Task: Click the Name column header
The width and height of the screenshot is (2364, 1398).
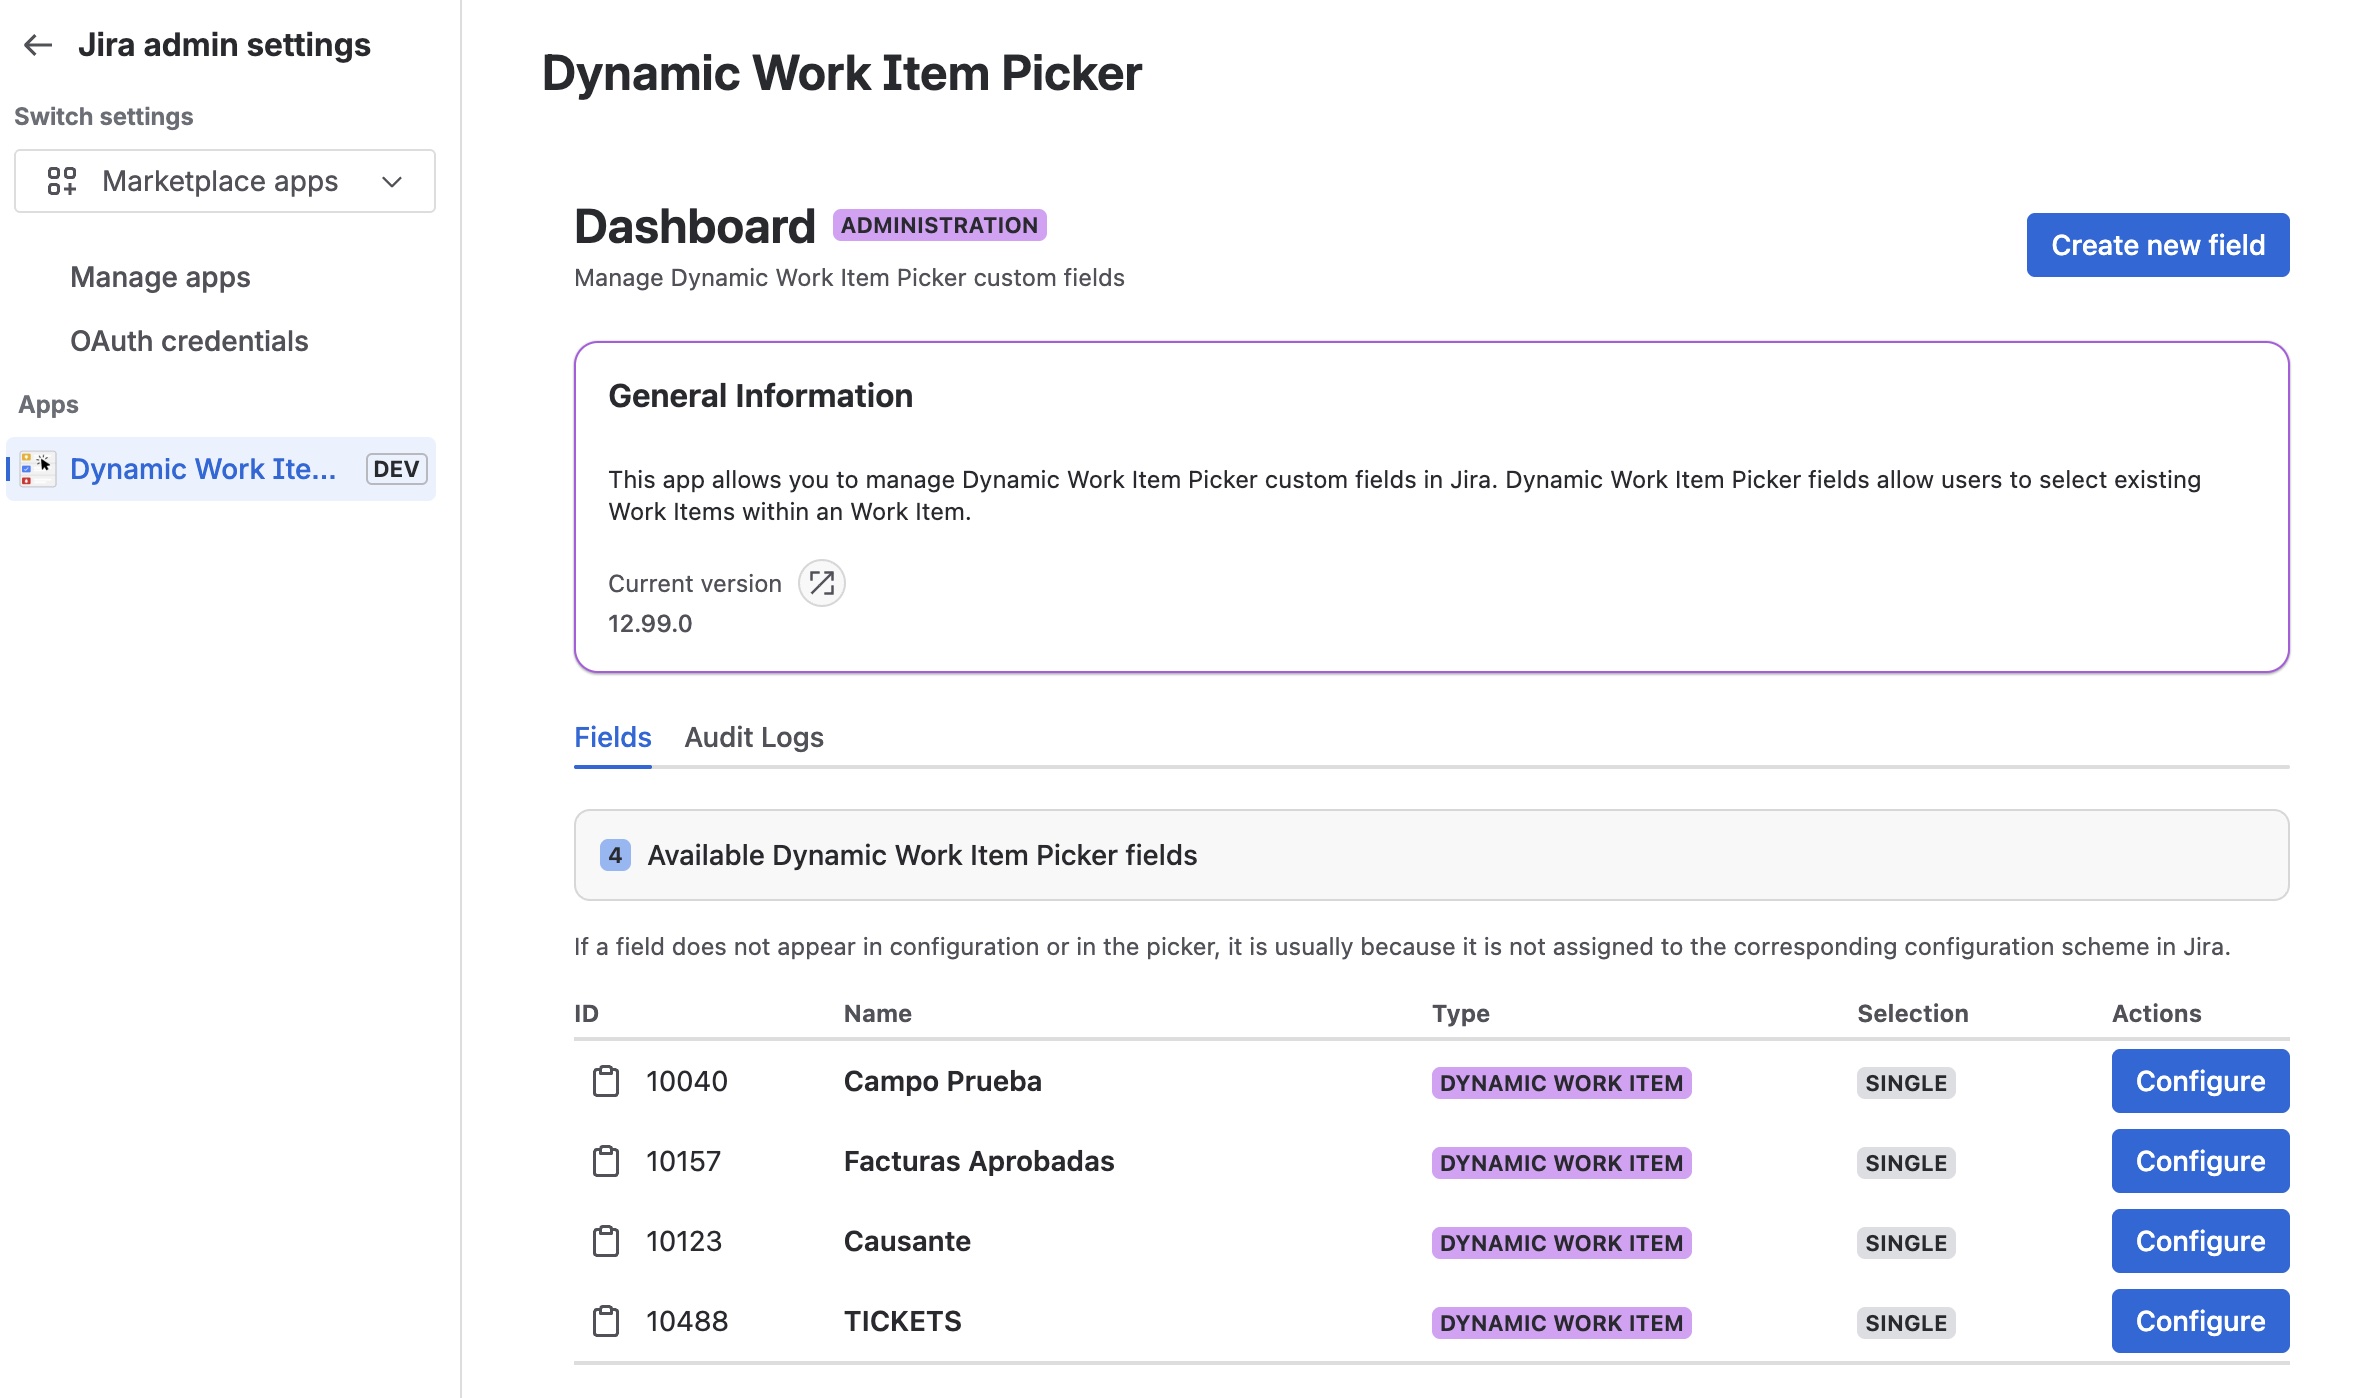Action: pos(877,1013)
